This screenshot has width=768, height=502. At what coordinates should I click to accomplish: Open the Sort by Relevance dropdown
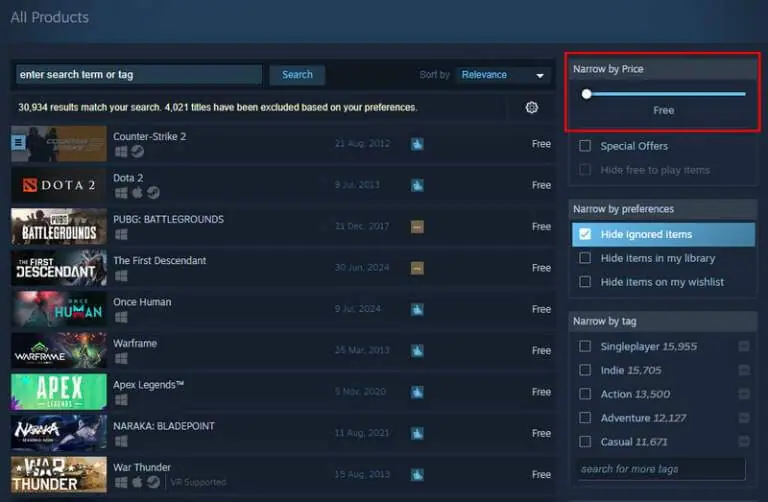502,75
